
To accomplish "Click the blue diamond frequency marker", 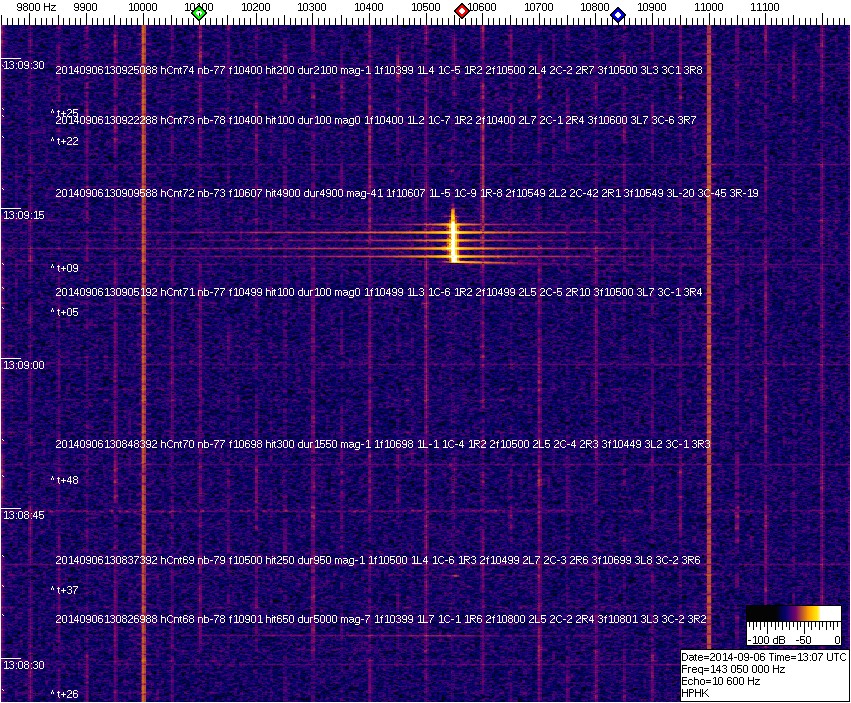I will [x=618, y=14].
